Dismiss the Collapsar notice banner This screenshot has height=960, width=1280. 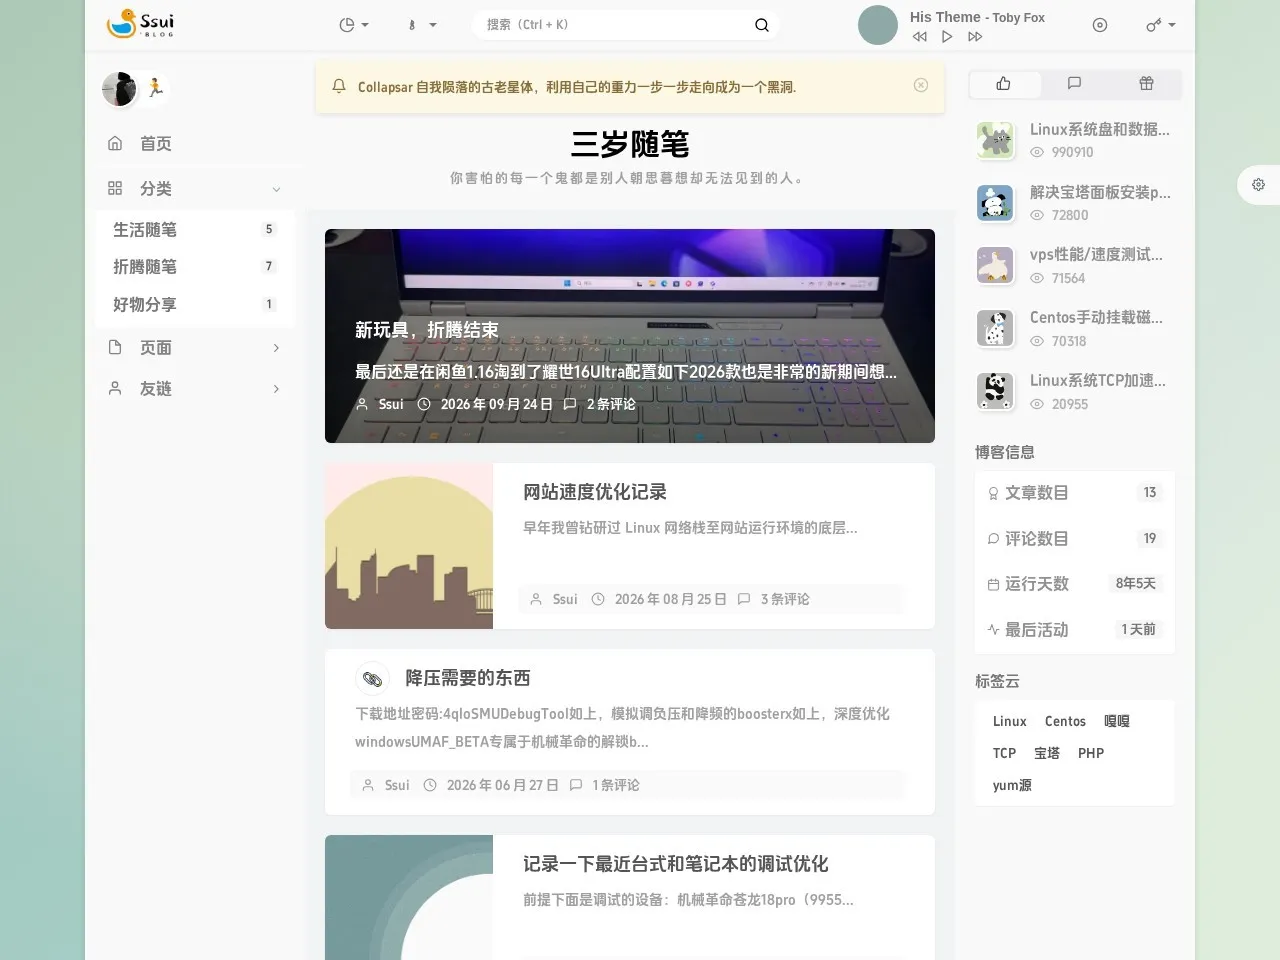[921, 85]
